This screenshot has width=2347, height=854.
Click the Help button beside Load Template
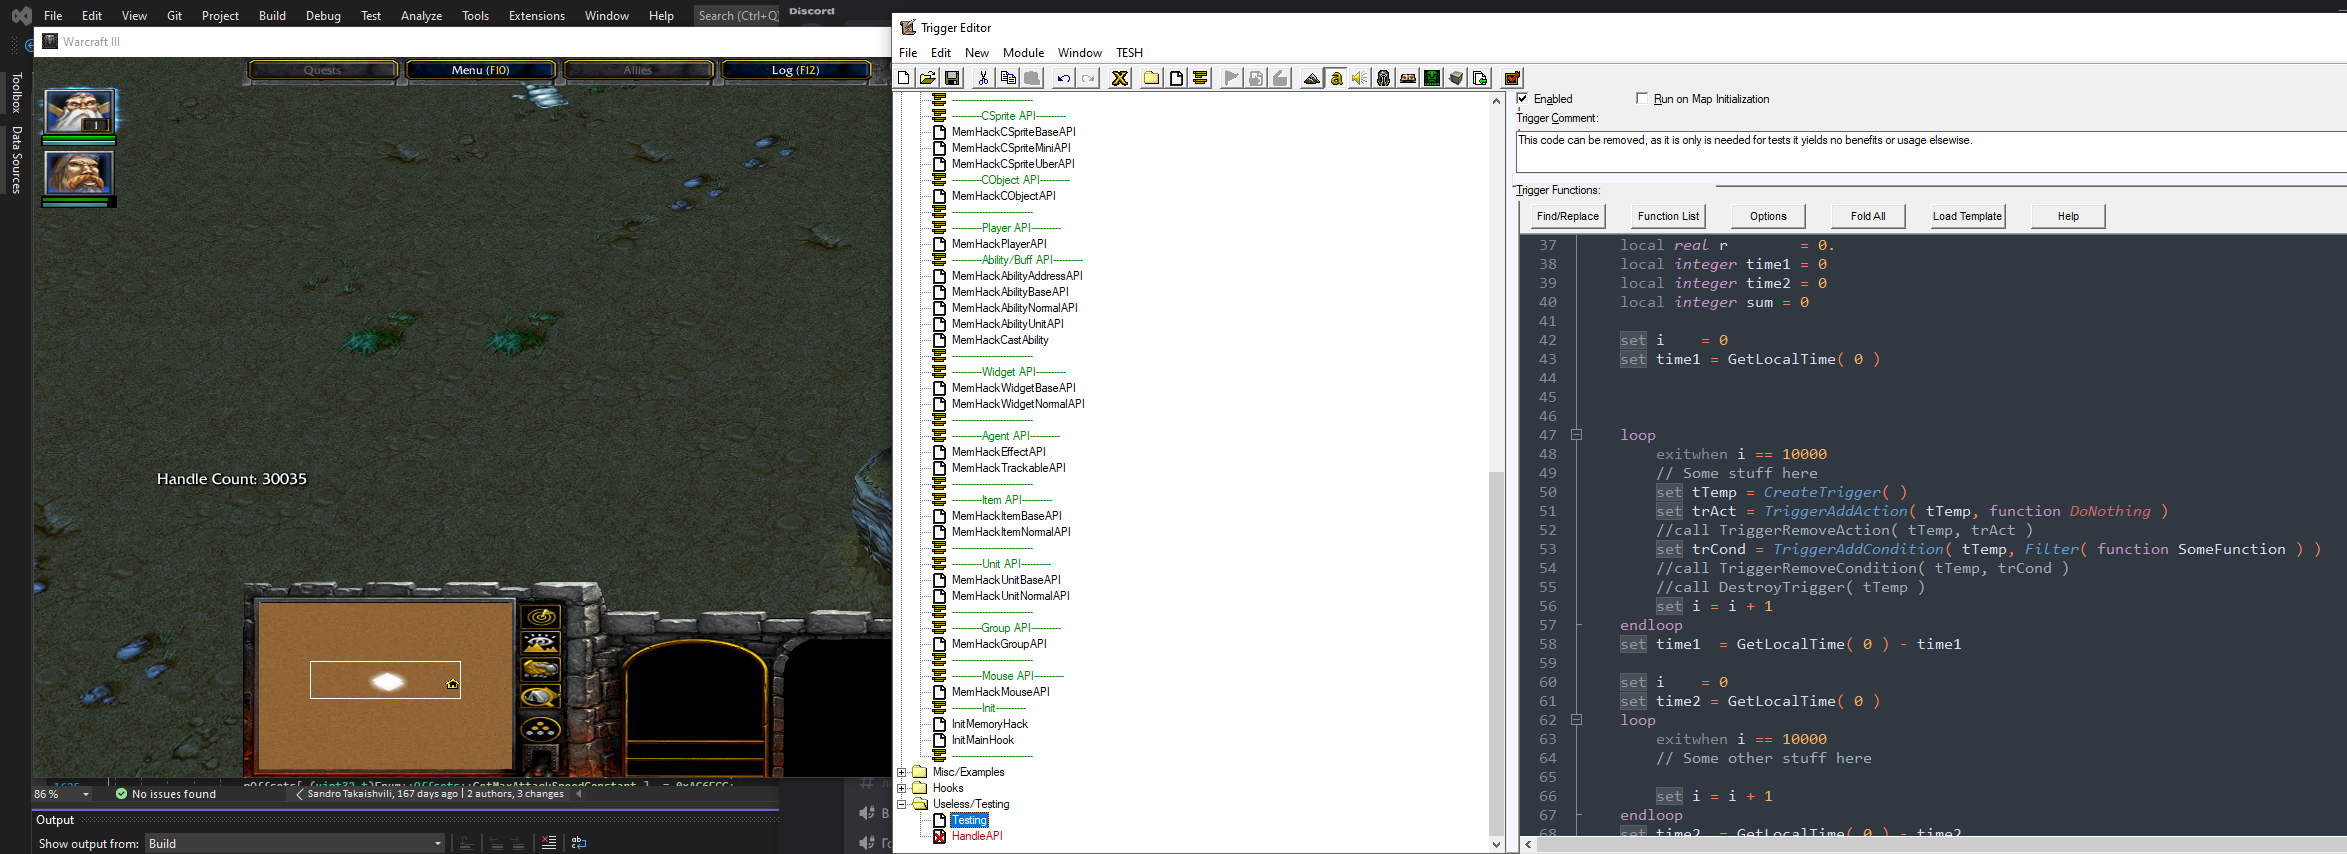tap(2068, 216)
